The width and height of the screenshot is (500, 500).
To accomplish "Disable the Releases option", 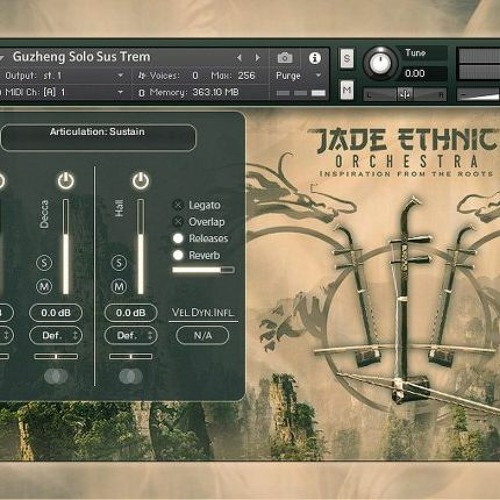I will point(178,238).
